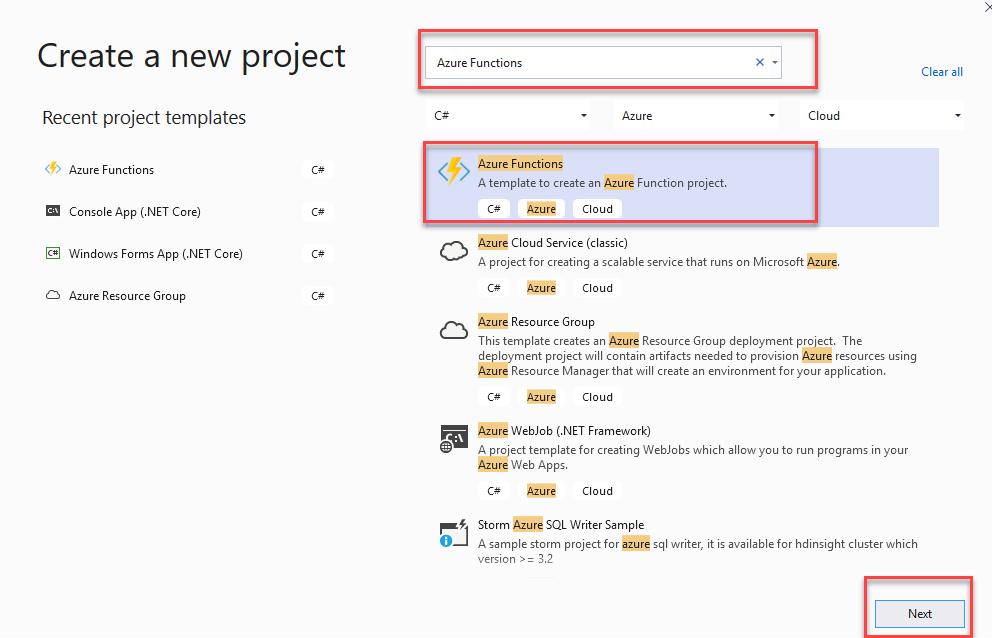Click the C# badge beside recent Azure Resource Group
The height and width of the screenshot is (638, 992).
pyautogui.click(x=318, y=296)
